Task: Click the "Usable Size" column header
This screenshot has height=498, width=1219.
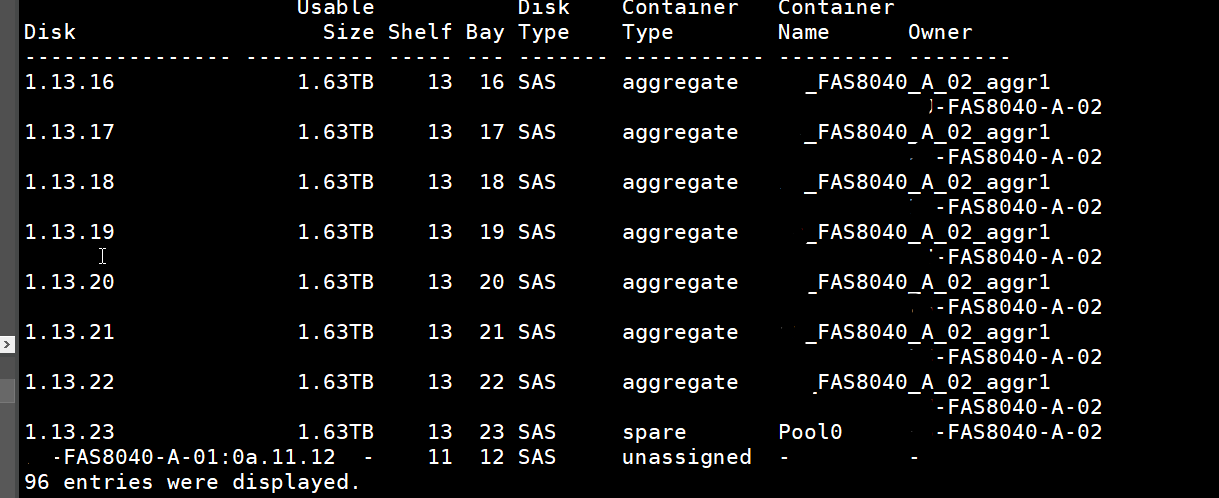Action: 335,20
